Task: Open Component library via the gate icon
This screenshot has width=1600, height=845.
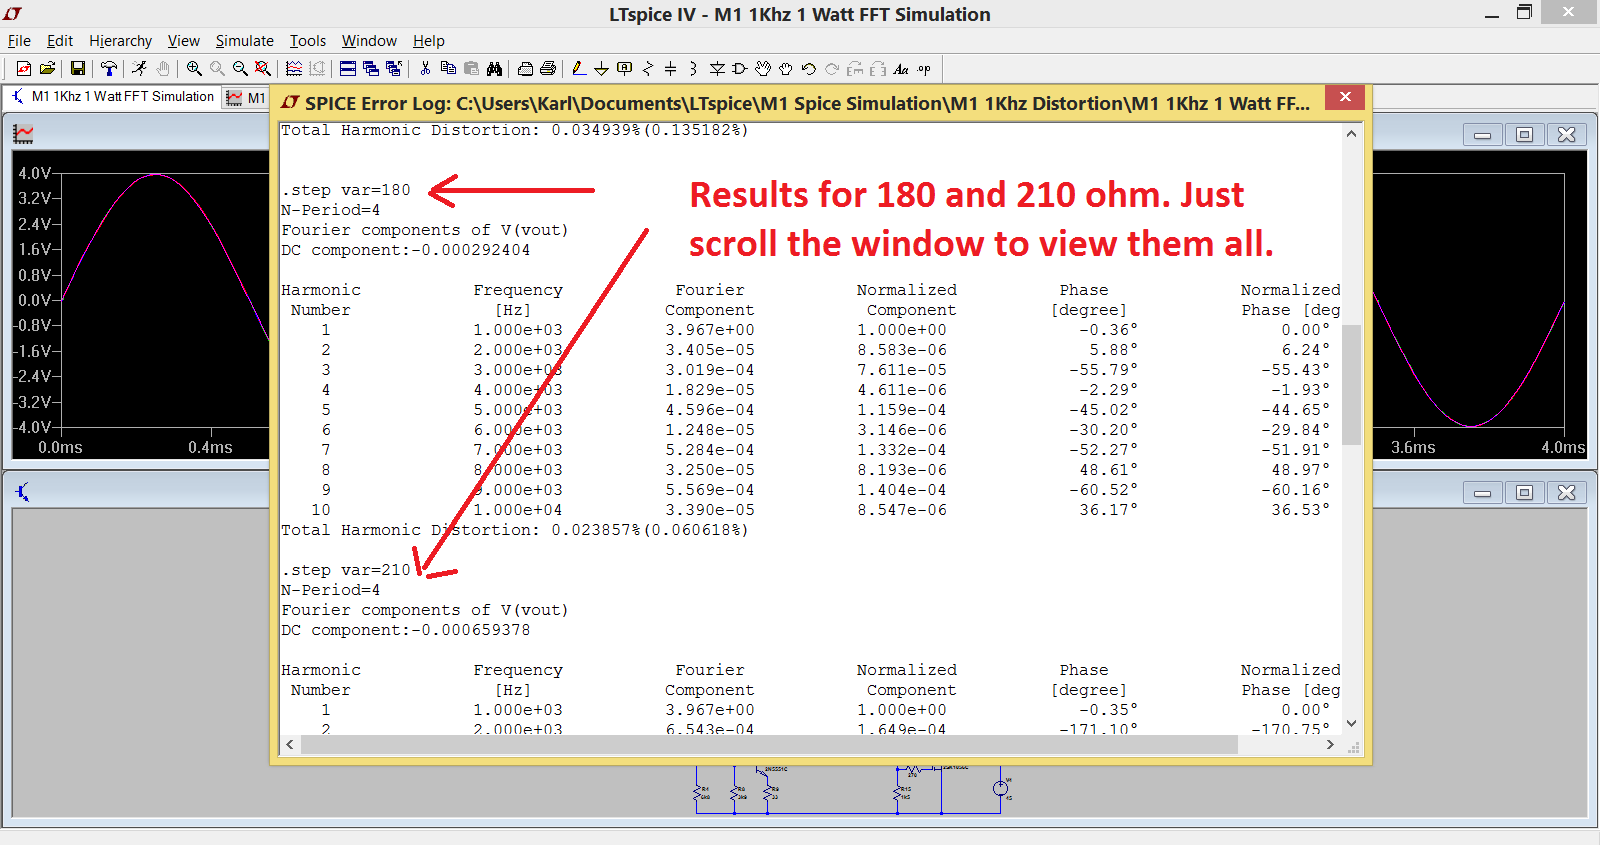Action: 740,69
